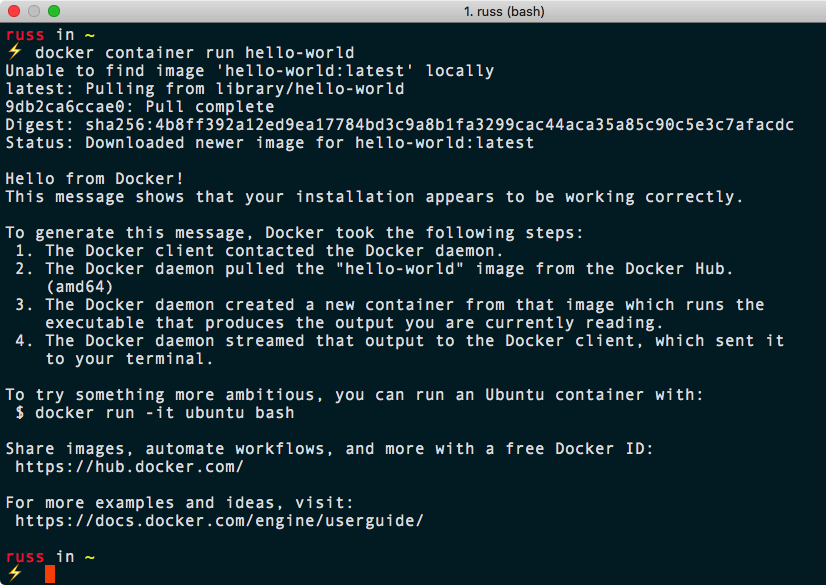Click the "Hello from Docker!" greeting line
Screen dimensions: 826x585
(x=90, y=178)
